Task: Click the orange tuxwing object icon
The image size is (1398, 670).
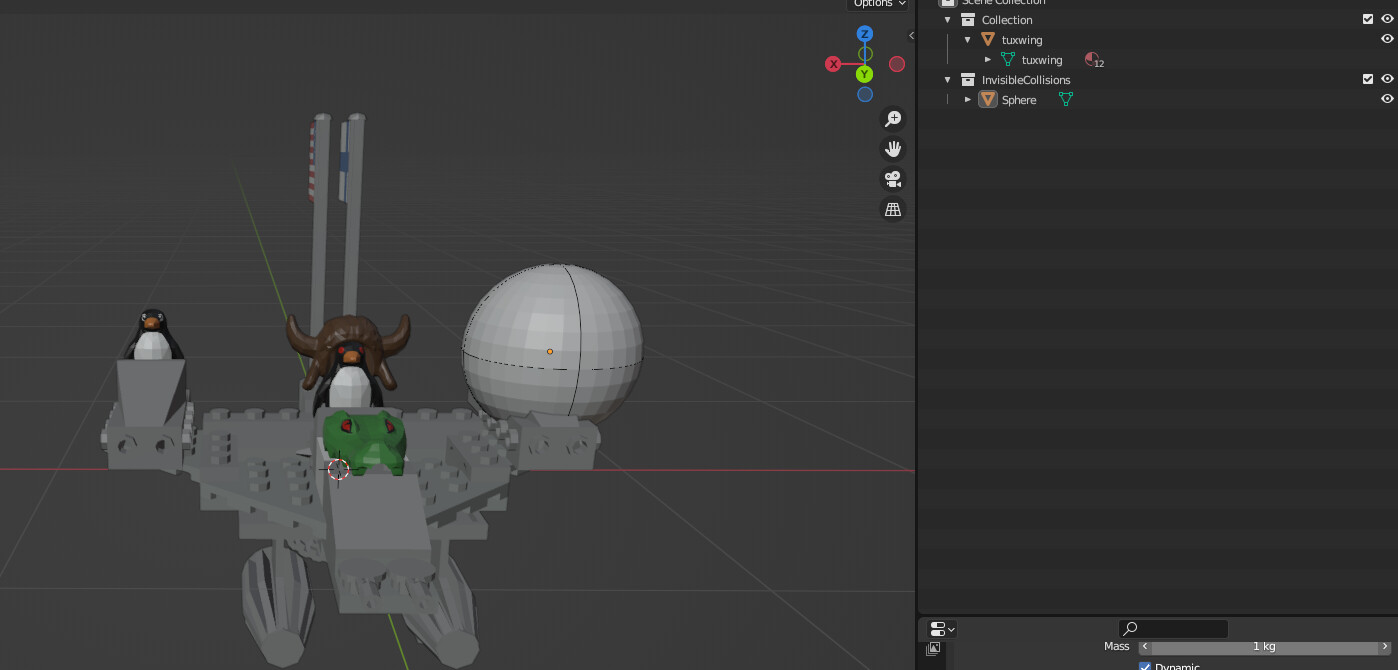Action: [988, 40]
